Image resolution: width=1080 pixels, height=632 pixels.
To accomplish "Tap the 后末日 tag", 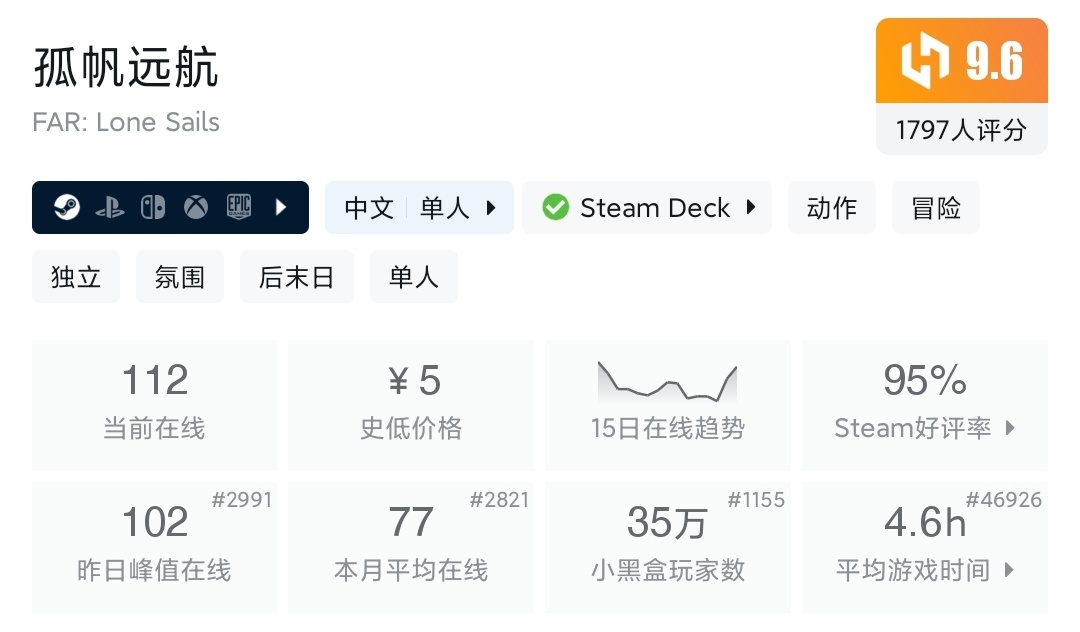I will 296,277.
